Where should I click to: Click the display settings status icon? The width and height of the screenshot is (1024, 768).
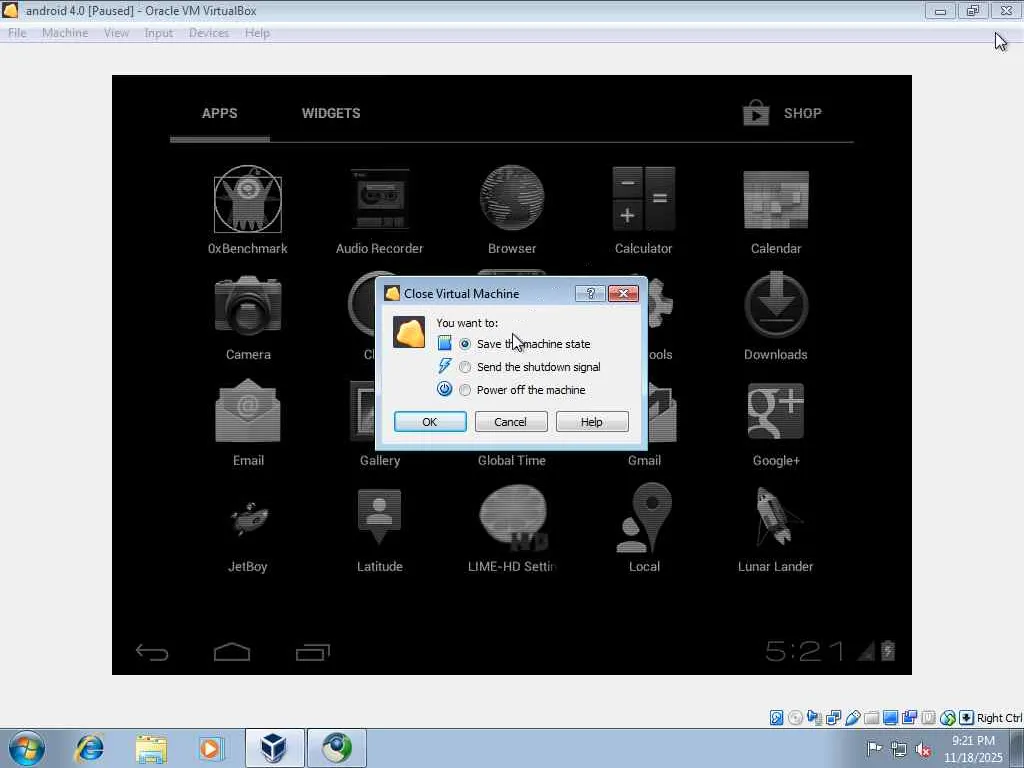coord(890,718)
